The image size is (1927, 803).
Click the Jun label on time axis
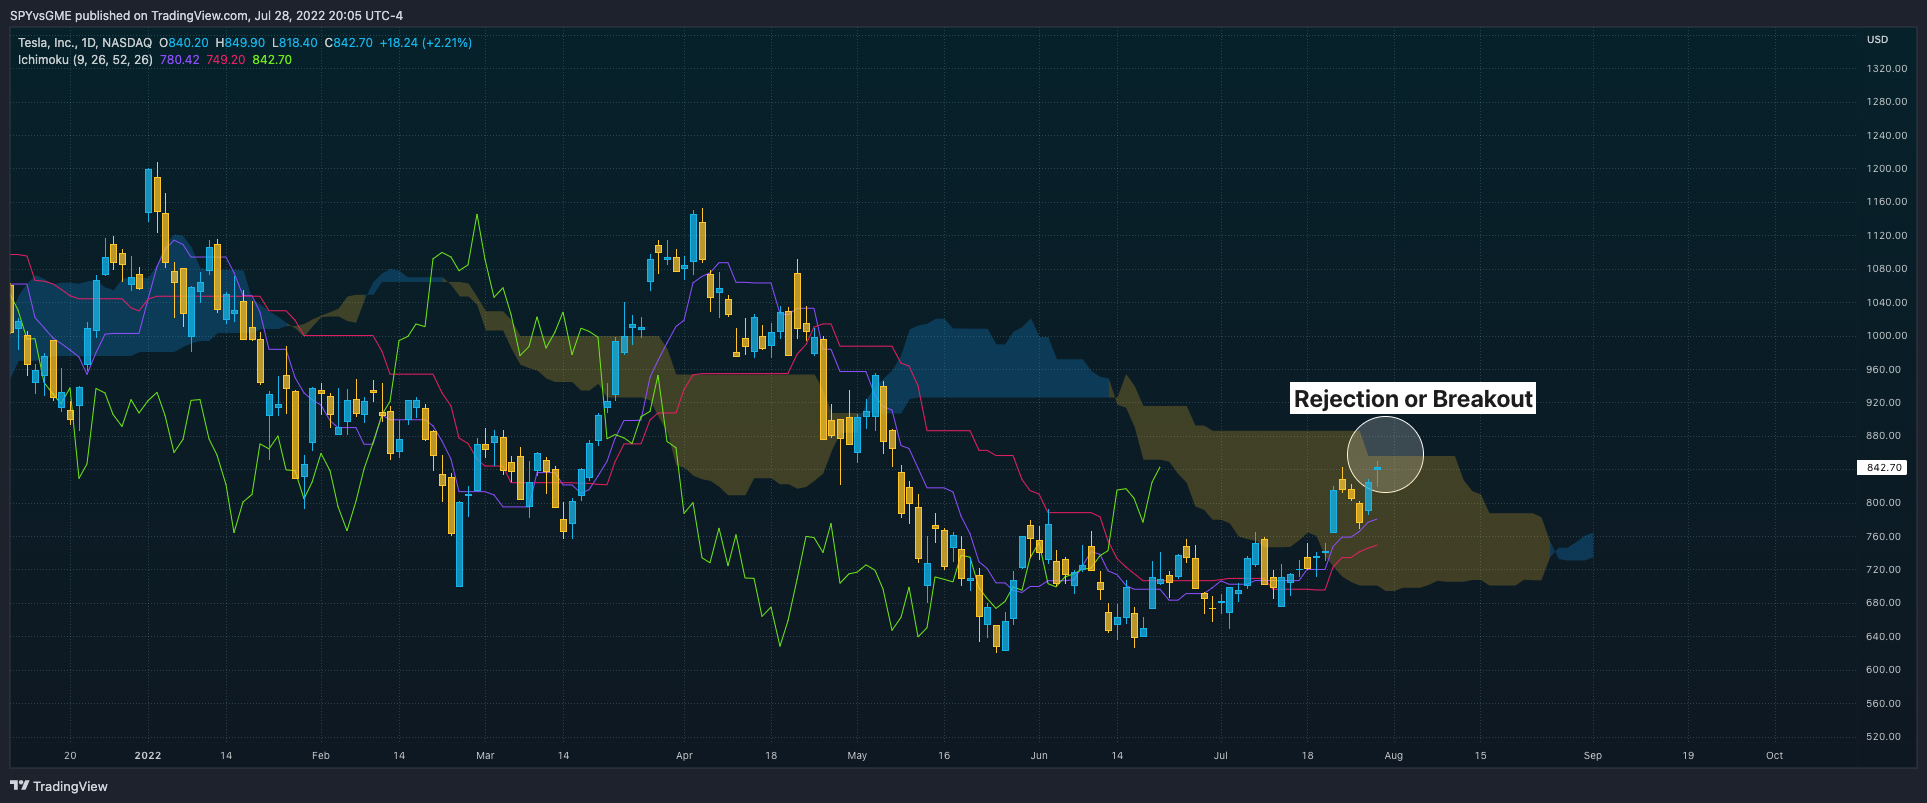tap(1039, 756)
